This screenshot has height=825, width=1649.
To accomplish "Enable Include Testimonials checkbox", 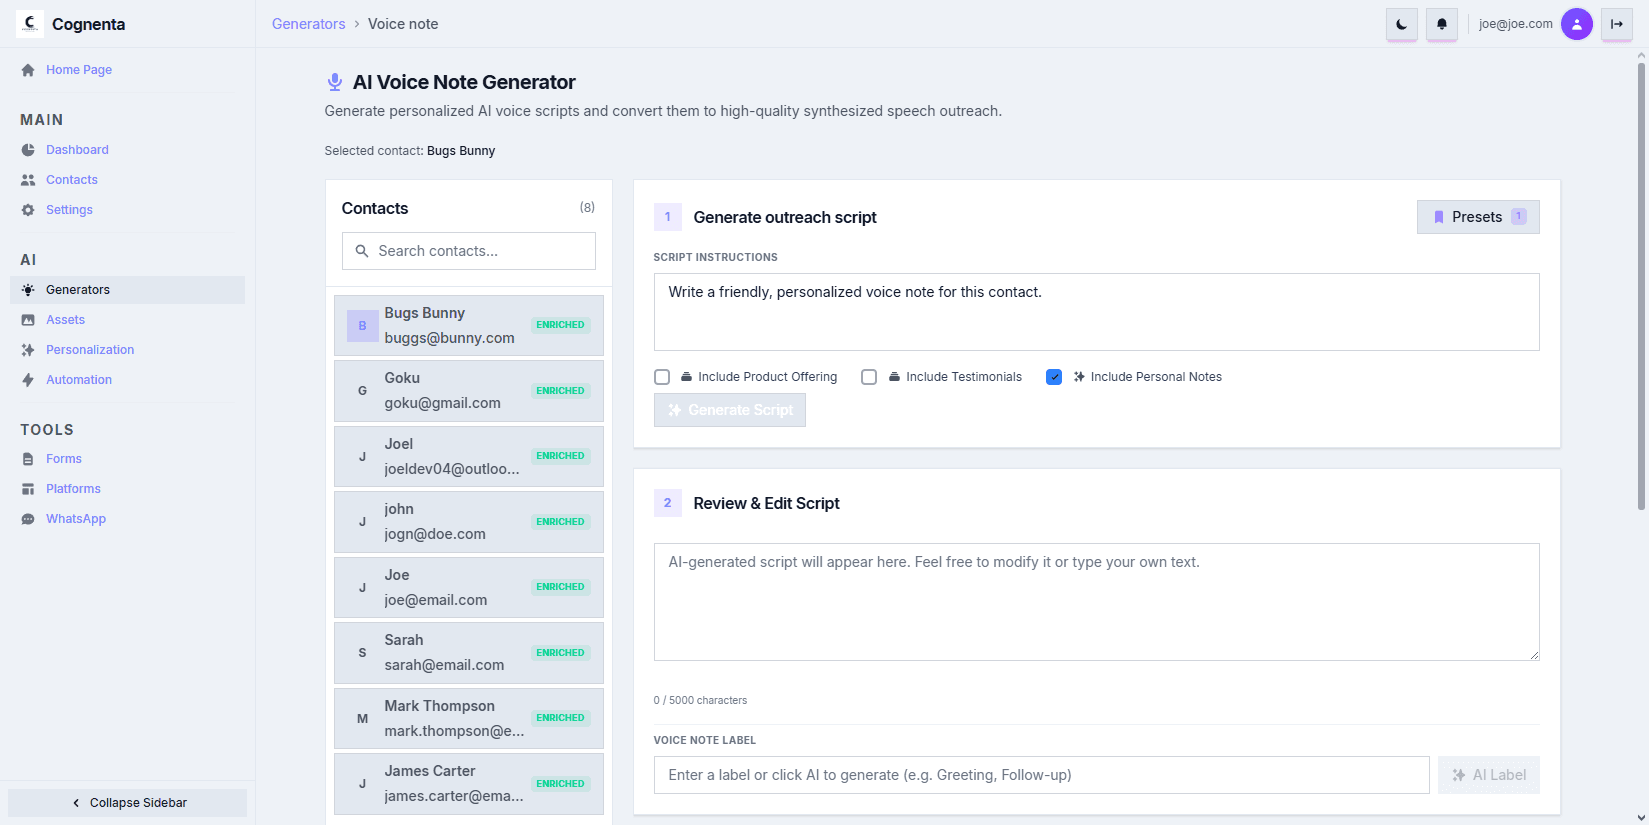I will 869,377.
